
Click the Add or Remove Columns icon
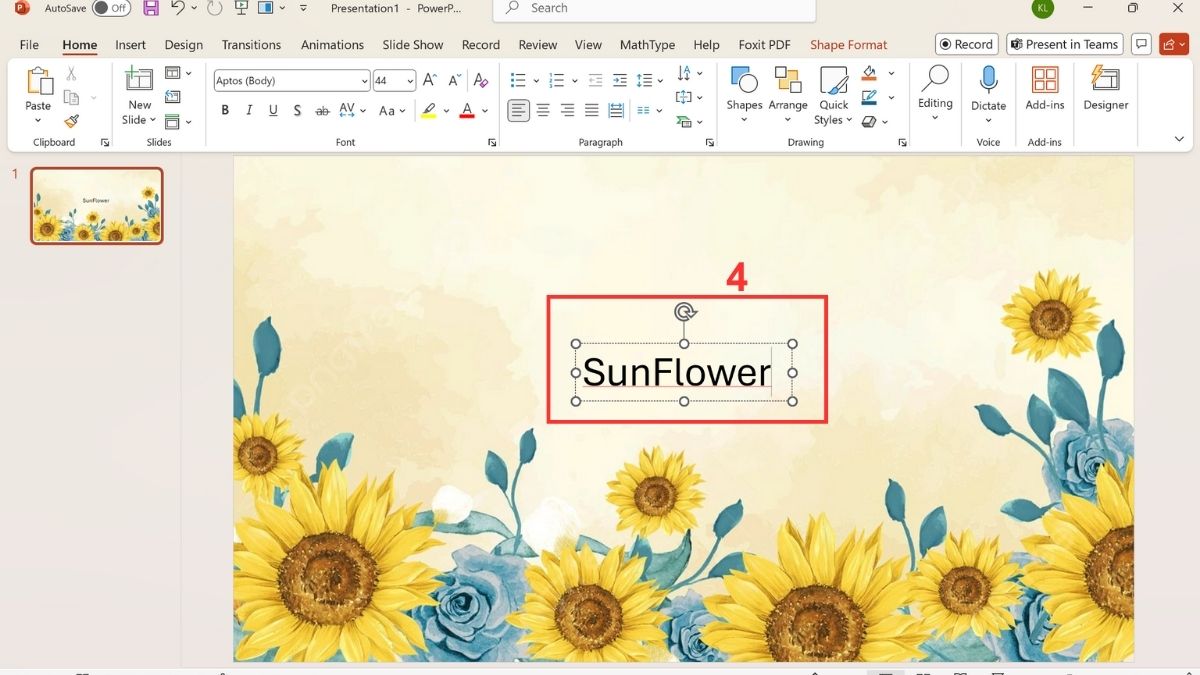point(643,111)
